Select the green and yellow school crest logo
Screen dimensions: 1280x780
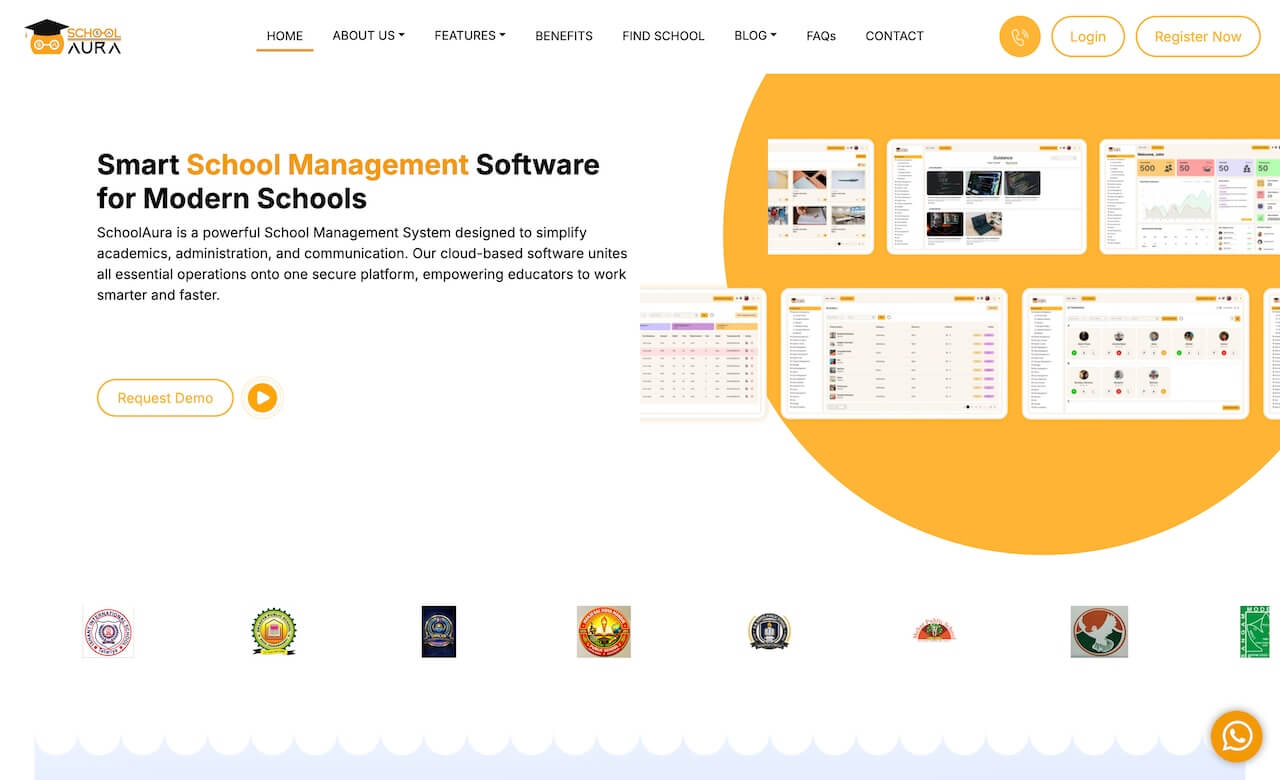(274, 632)
